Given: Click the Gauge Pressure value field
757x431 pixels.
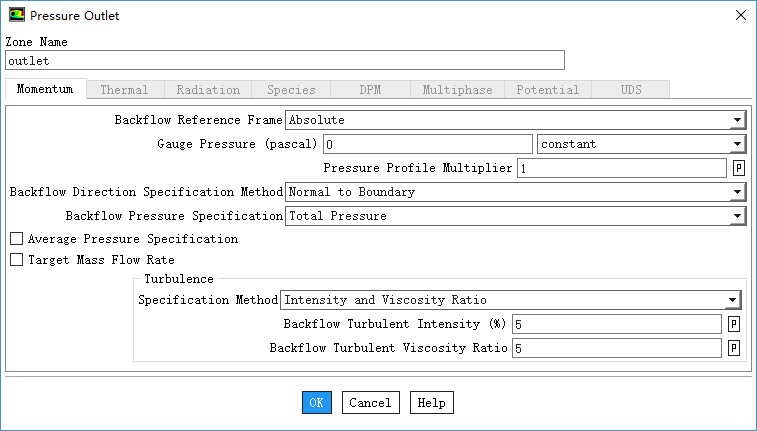Looking at the screenshot, I should coord(427,144).
